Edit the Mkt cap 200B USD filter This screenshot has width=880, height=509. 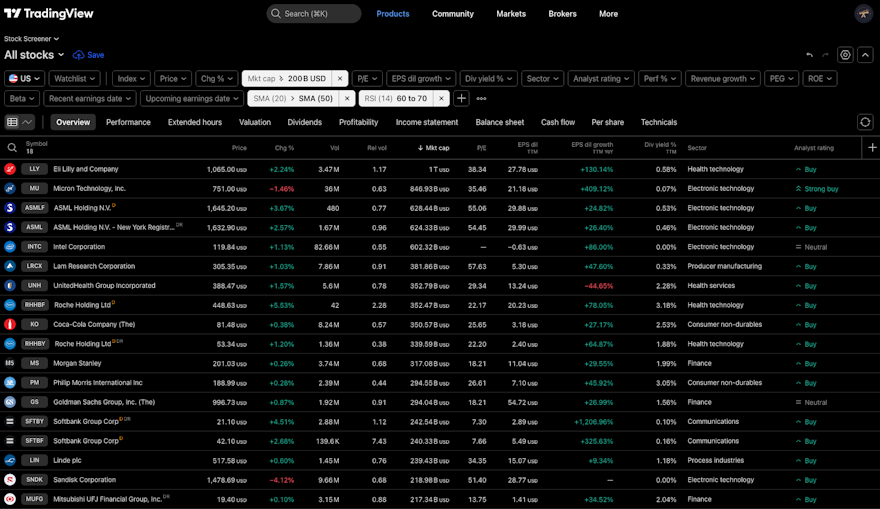287,79
